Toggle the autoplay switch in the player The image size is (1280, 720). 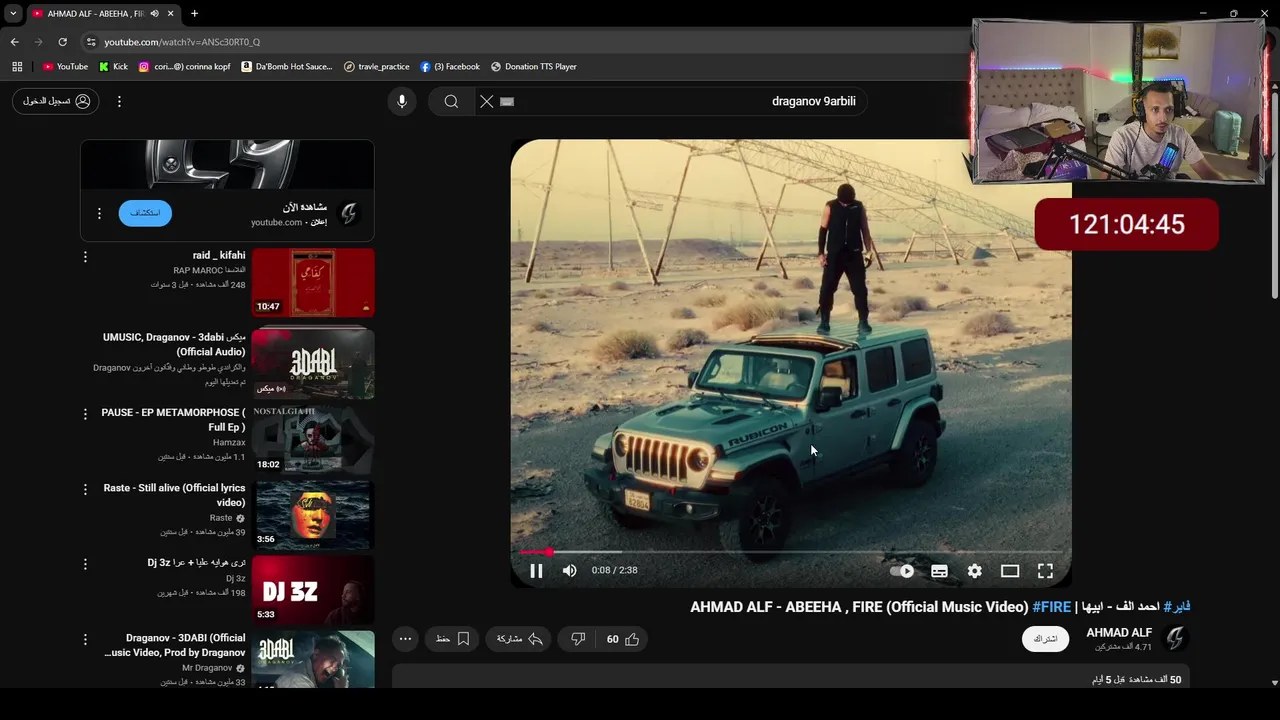[902, 571]
